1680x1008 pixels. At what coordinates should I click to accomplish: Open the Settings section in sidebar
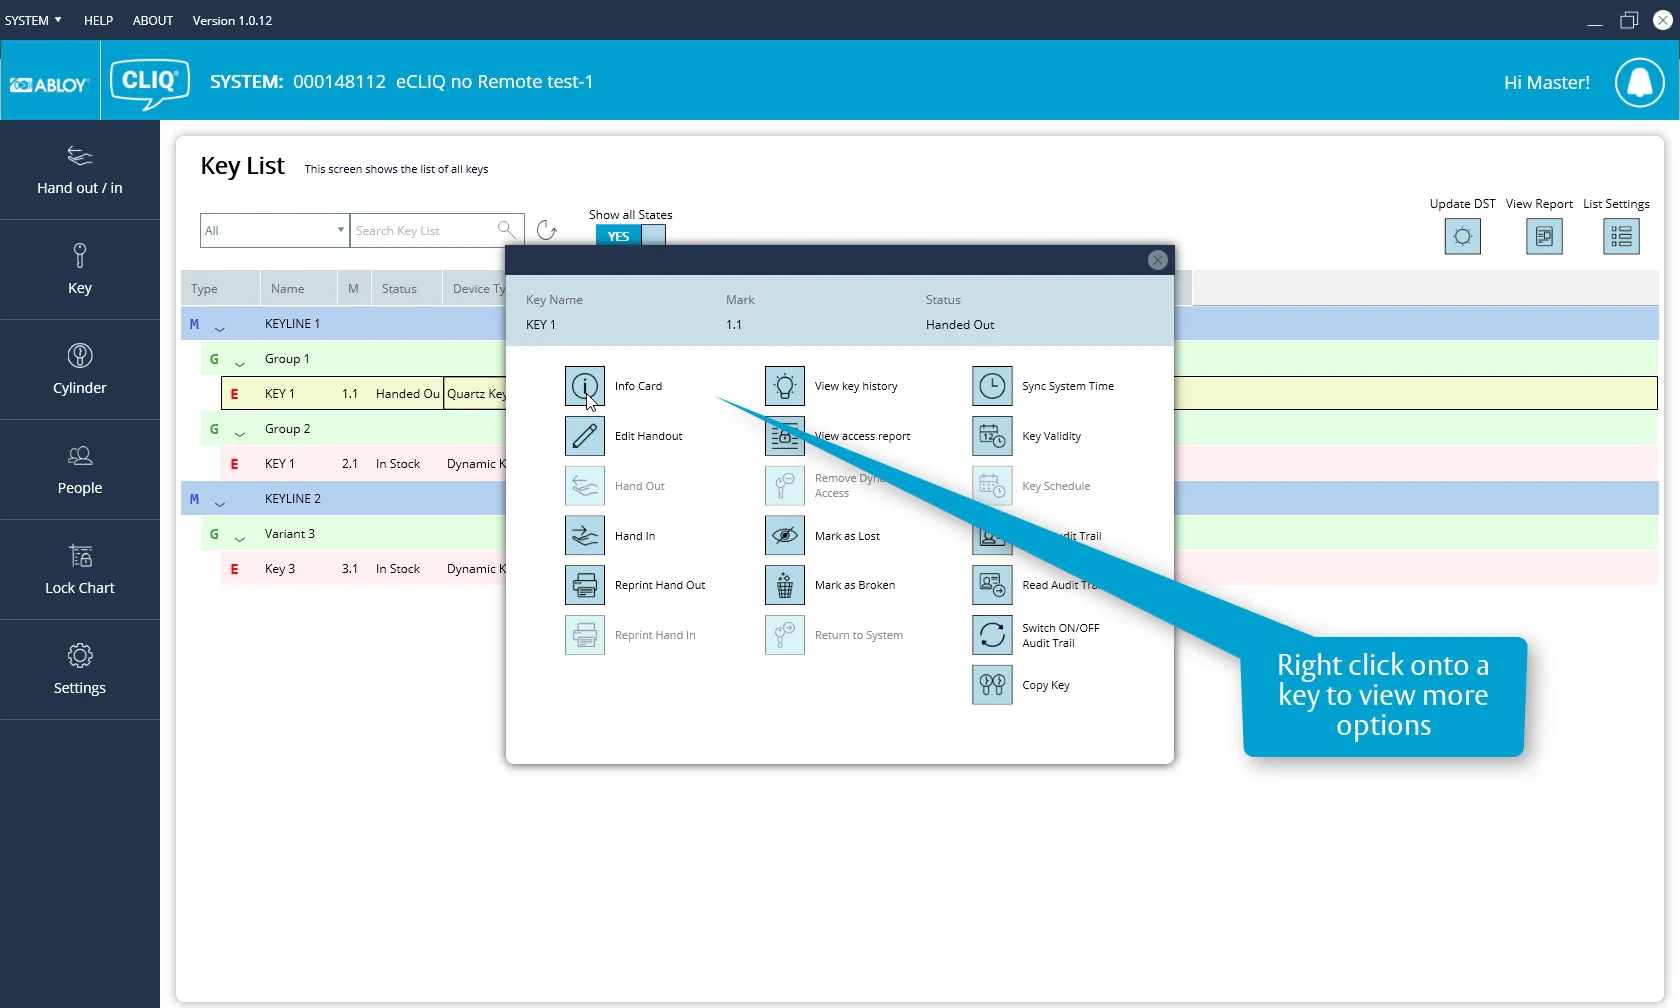(x=80, y=670)
